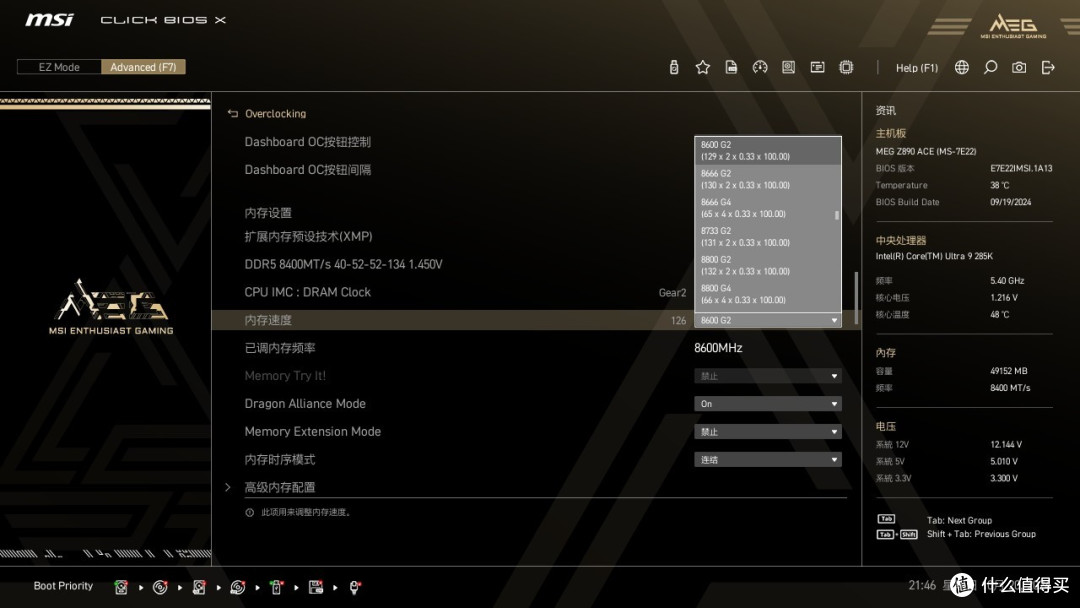This screenshot has height=608, width=1080.
Task: Go back using the Overclocking return arrow
Action: (233, 114)
